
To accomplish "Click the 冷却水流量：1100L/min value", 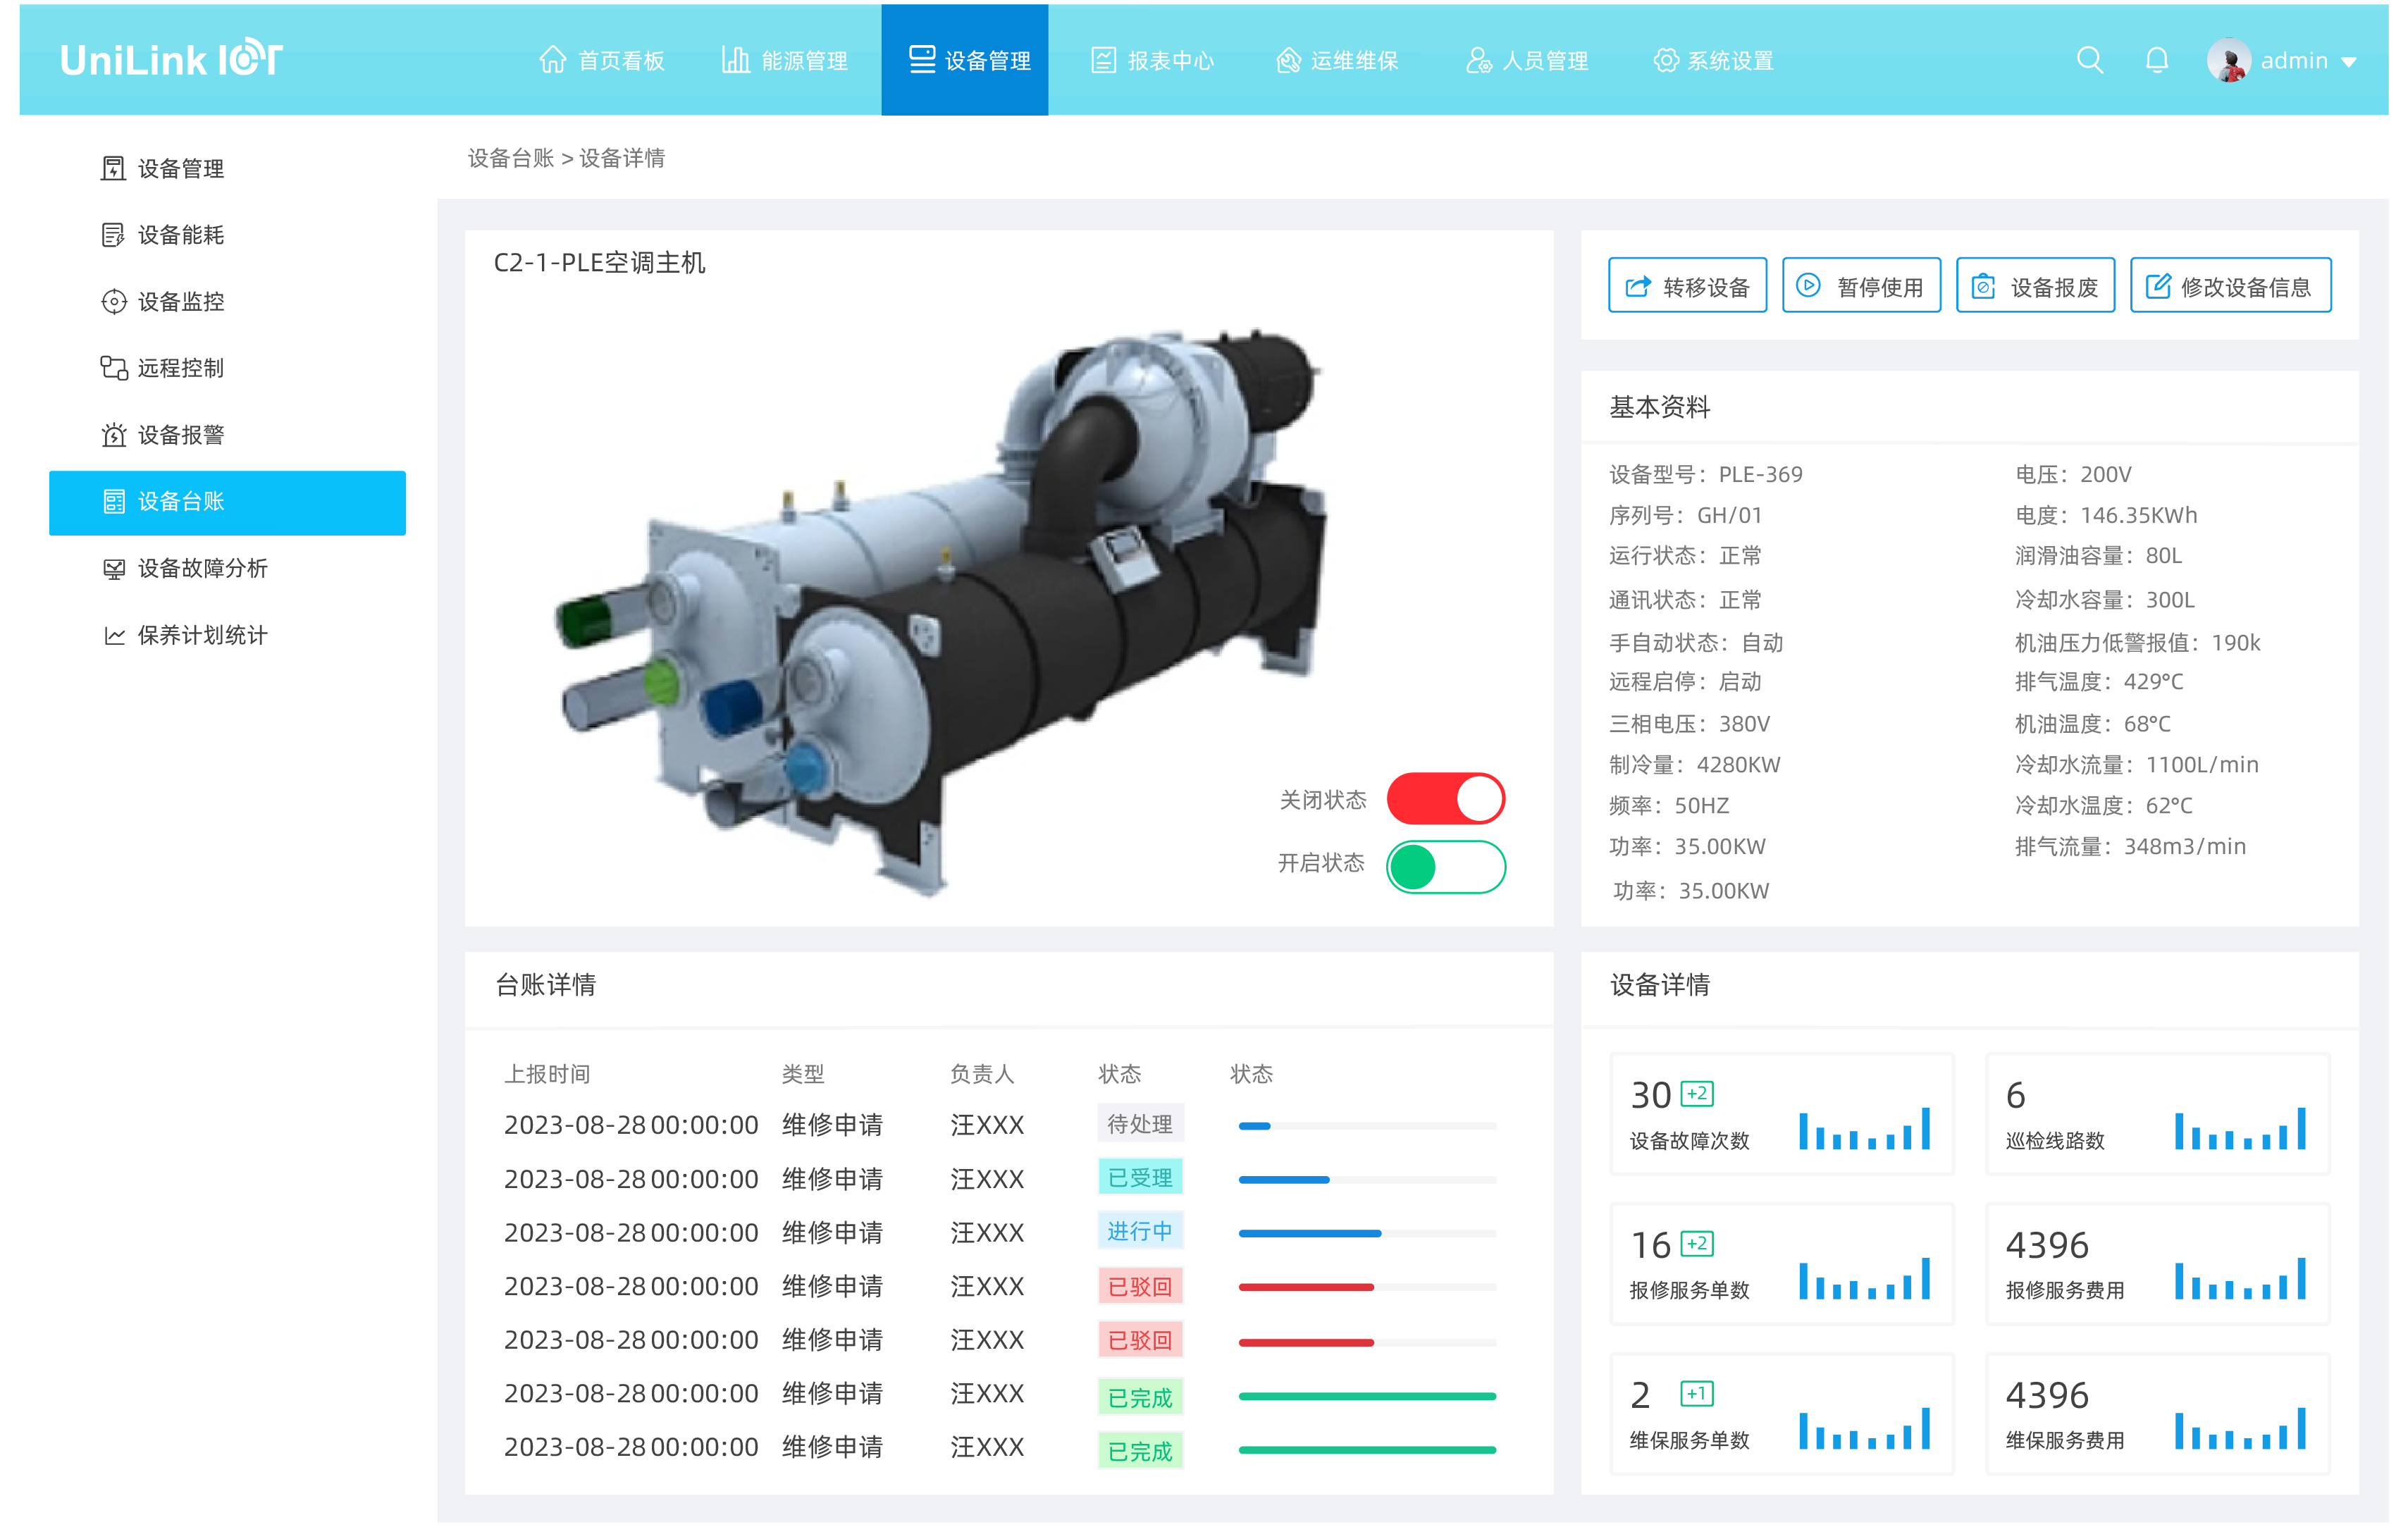I will pyautogui.click(x=2137, y=764).
